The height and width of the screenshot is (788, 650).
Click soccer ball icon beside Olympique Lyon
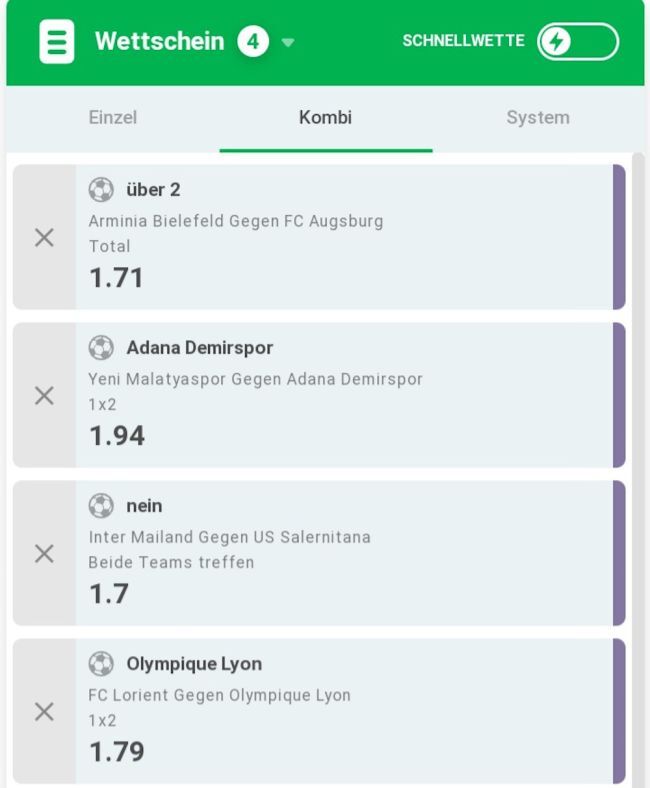point(101,664)
